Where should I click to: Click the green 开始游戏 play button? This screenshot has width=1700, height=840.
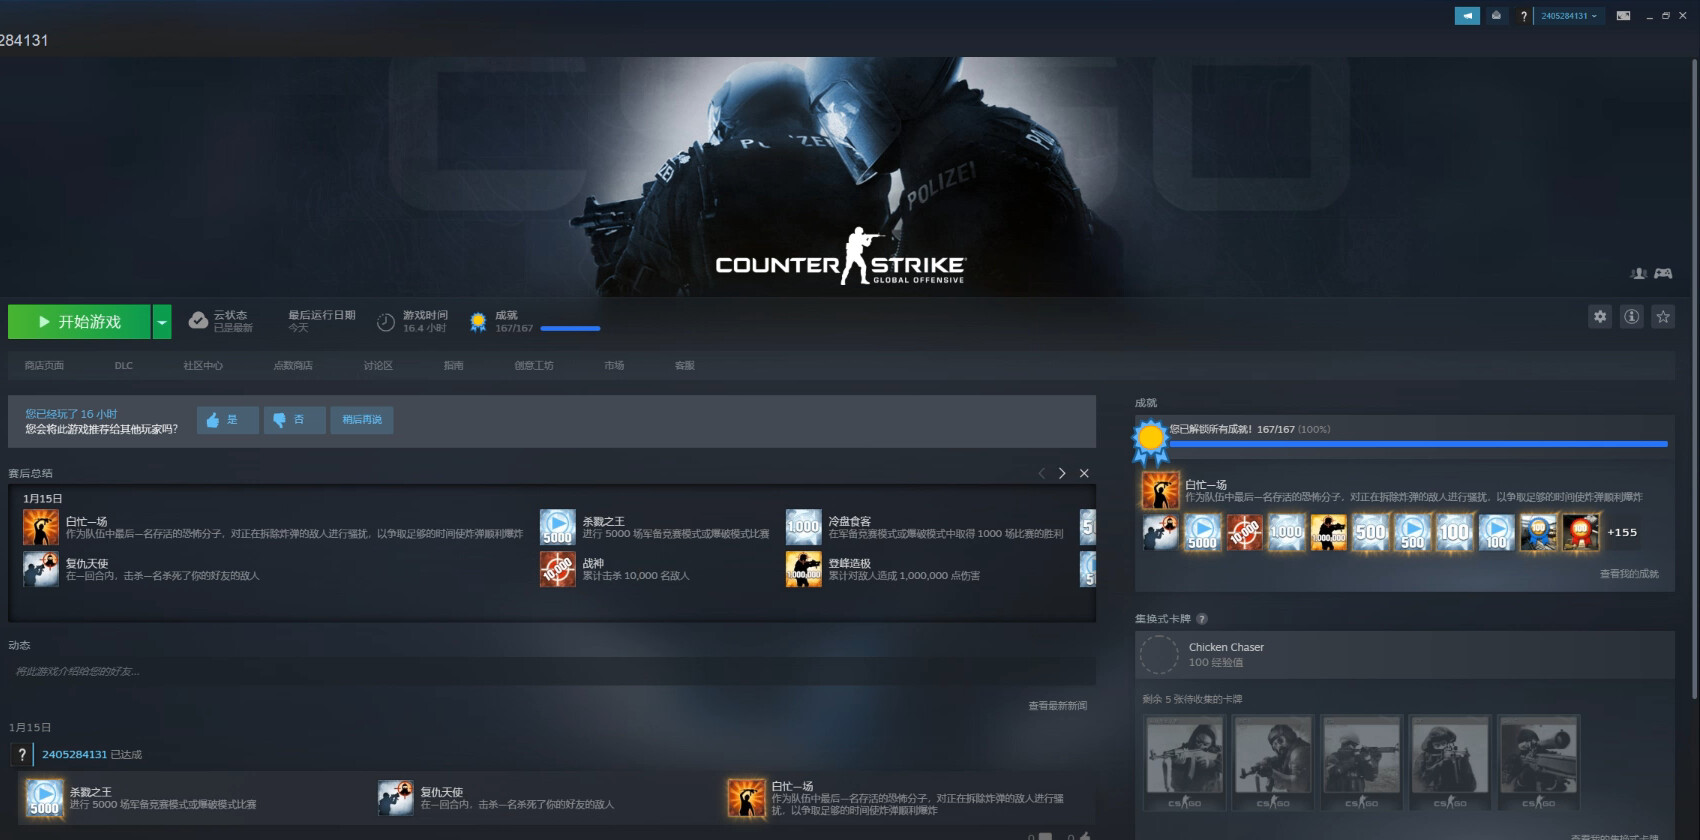pyautogui.click(x=79, y=322)
